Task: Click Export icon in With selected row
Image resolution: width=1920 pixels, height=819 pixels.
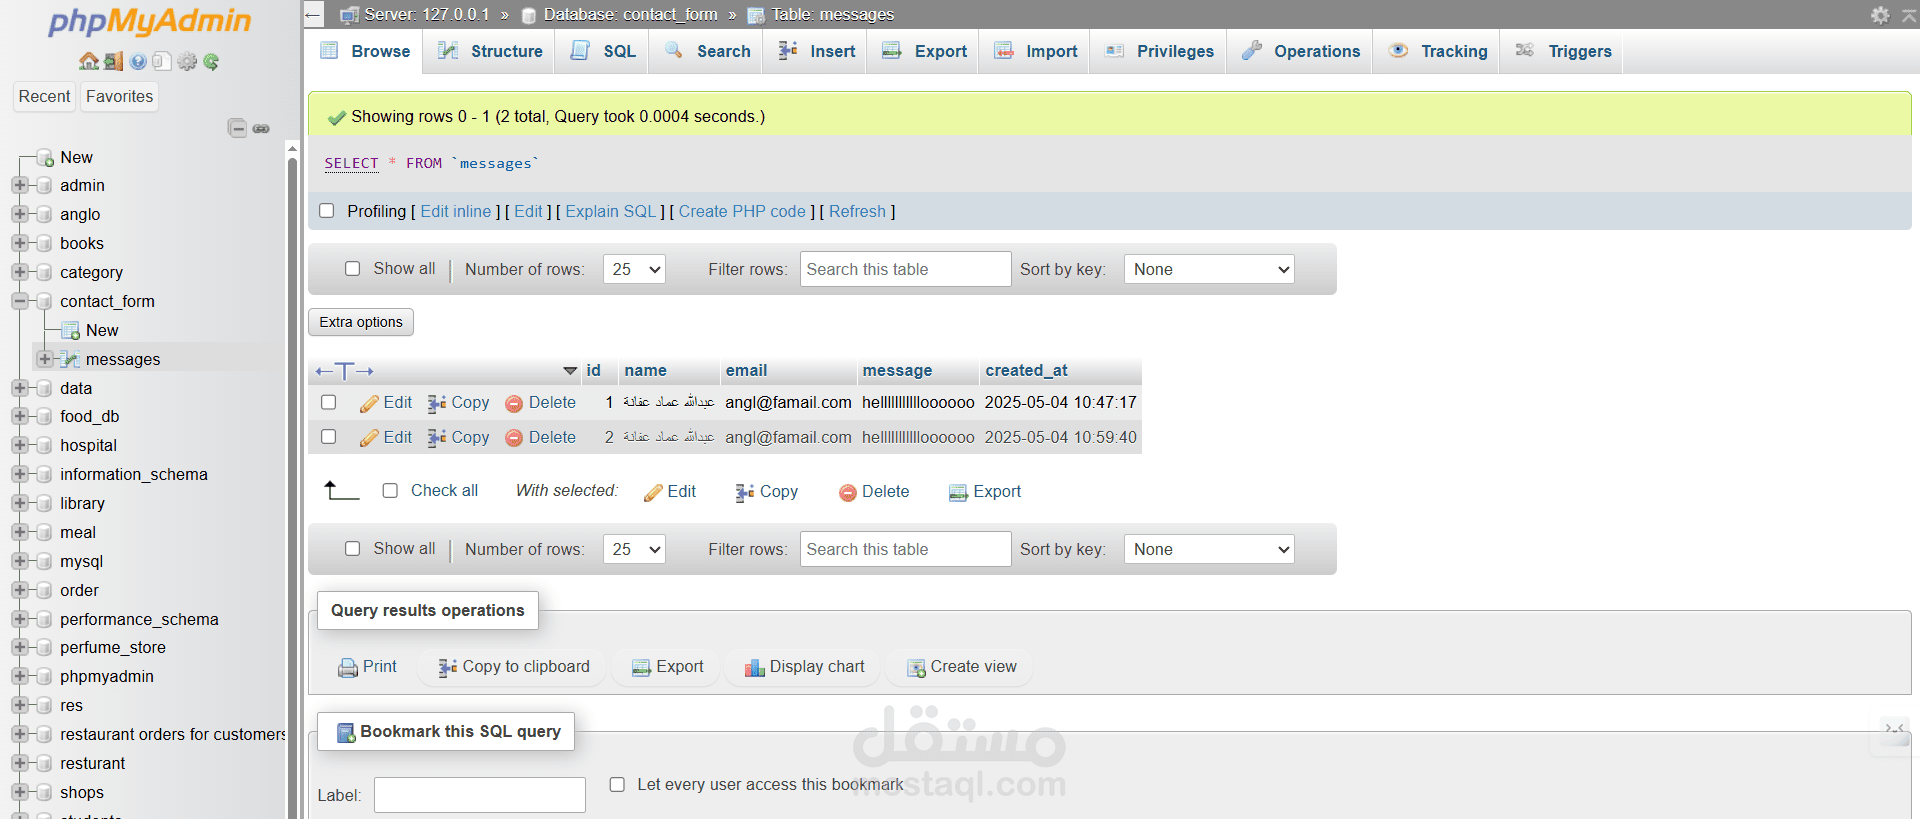Action: (x=958, y=492)
